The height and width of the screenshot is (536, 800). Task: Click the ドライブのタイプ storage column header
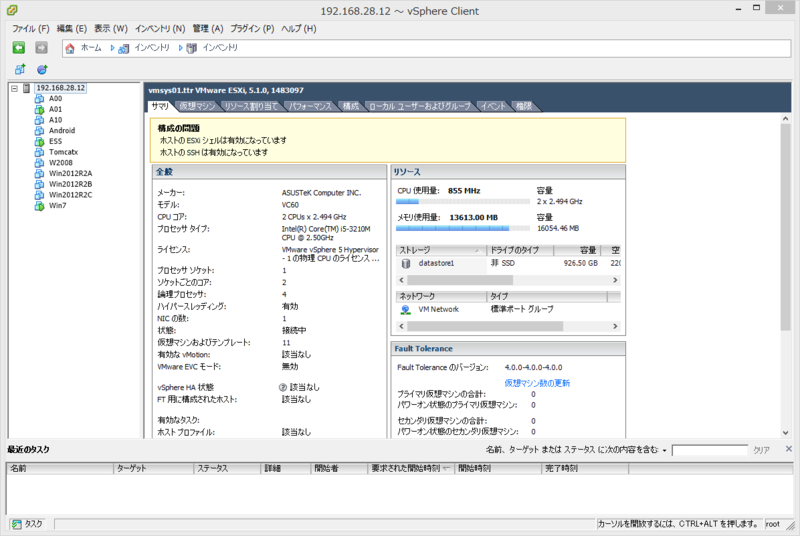520,250
